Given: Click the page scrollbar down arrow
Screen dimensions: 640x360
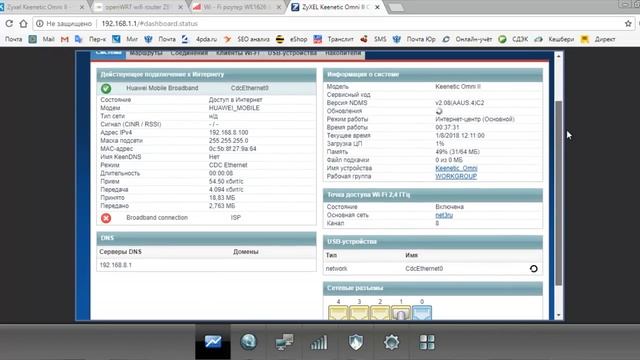Looking at the screenshot, I should (x=559, y=315).
